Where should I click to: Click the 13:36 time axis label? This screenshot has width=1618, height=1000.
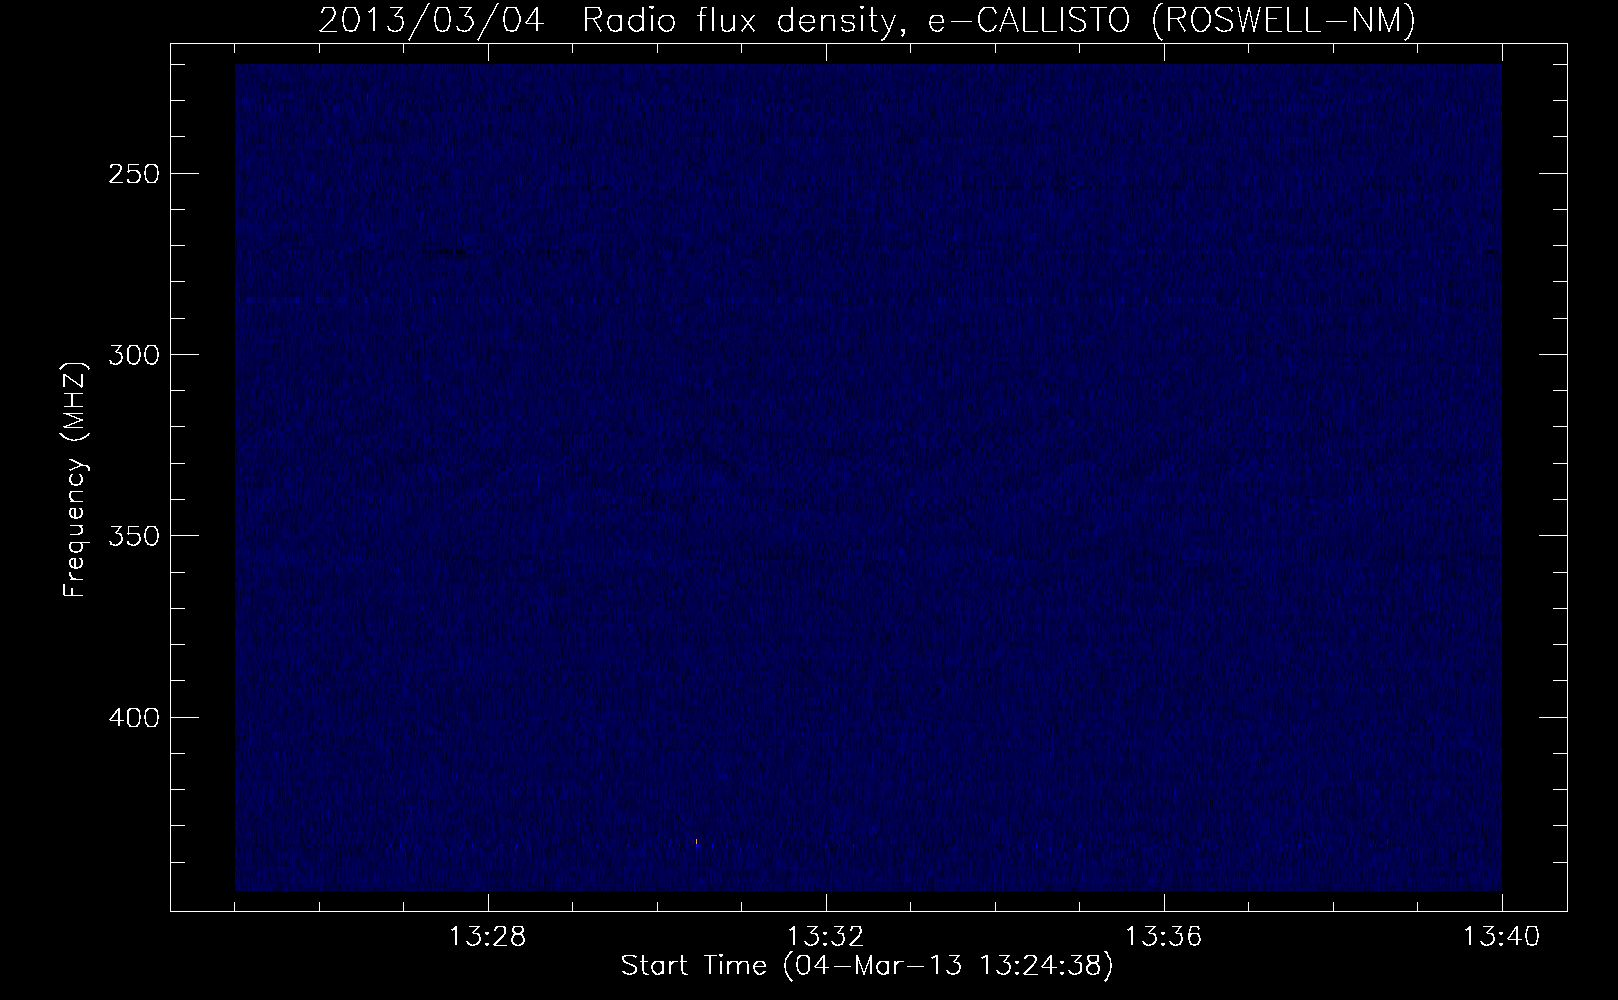click(x=1164, y=938)
